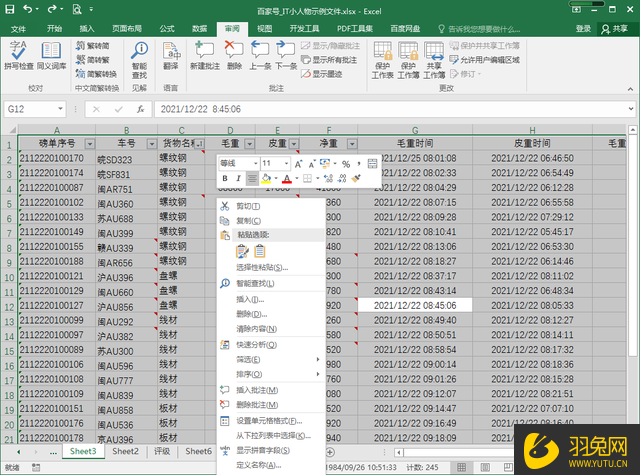
Task: Click the 登录 sign-in link
Action: pos(583,29)
